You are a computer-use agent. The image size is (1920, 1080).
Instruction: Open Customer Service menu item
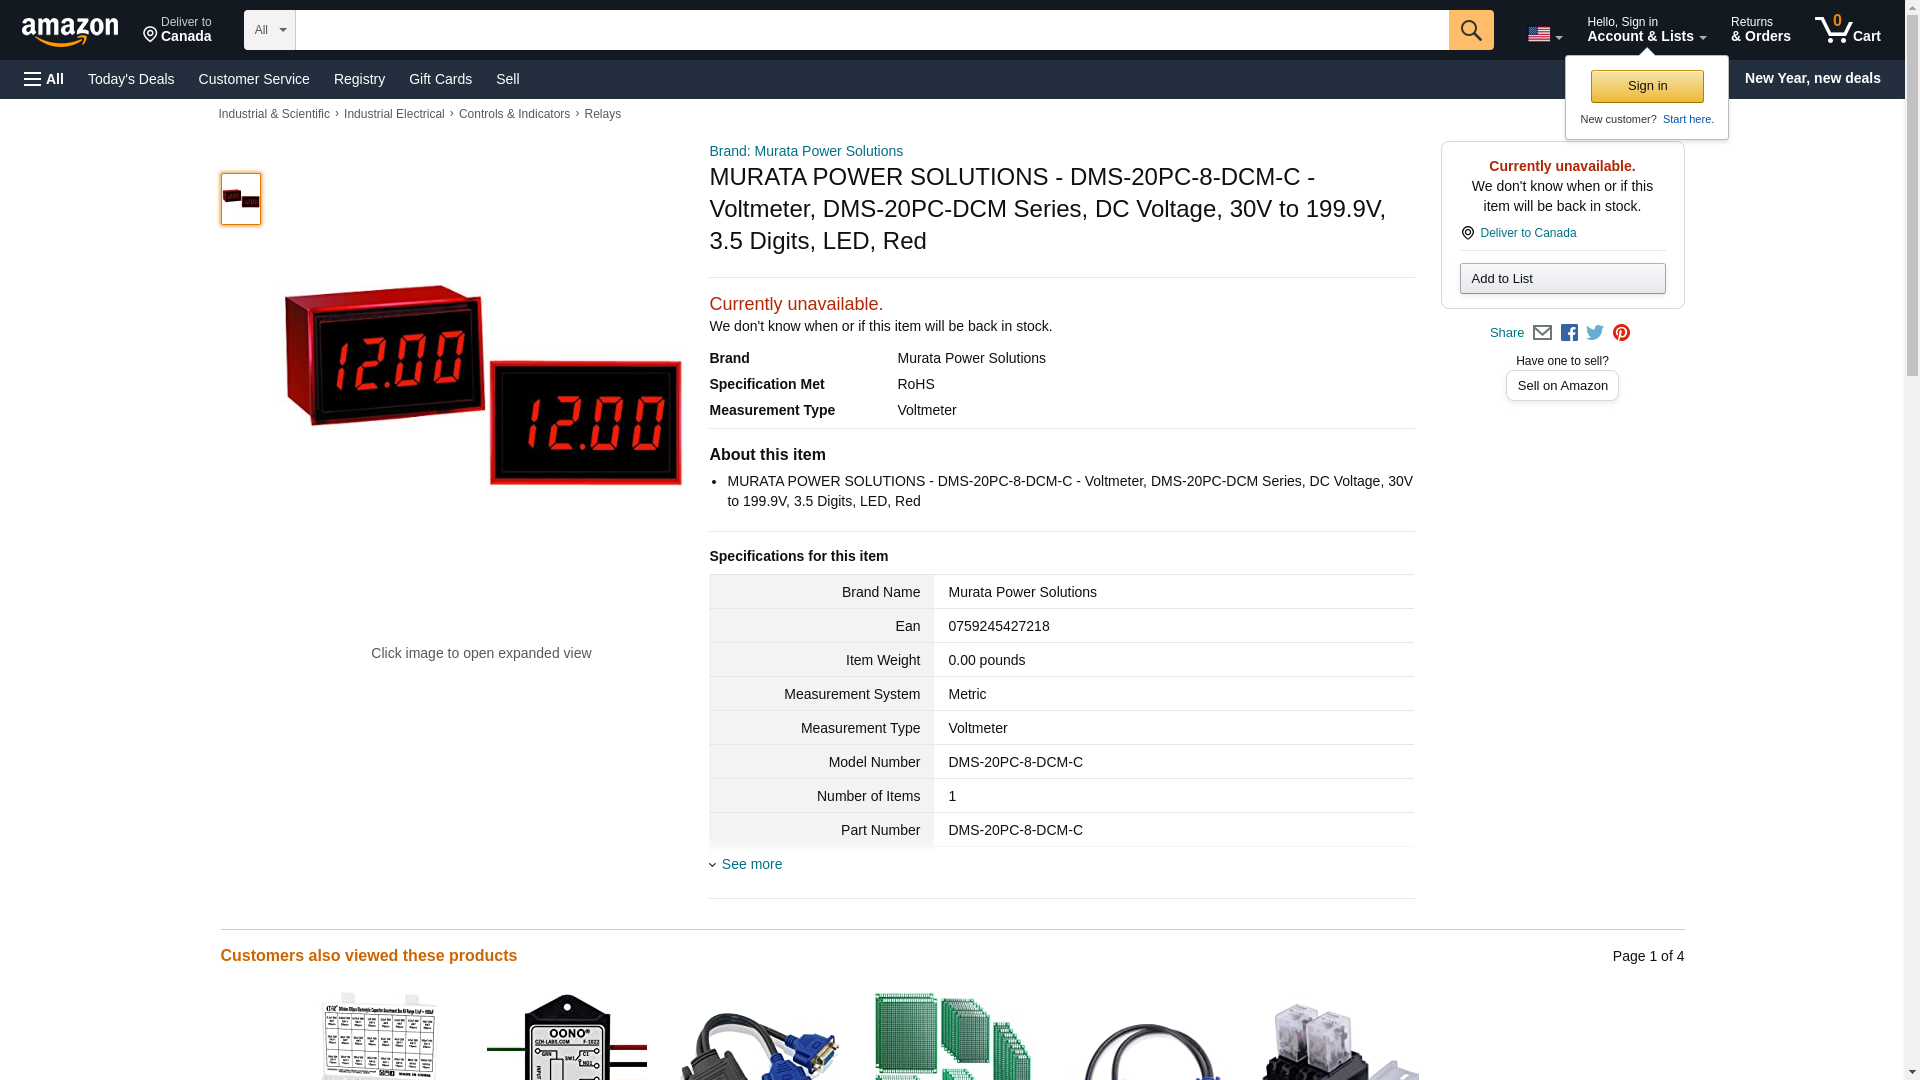click(254, 79)
